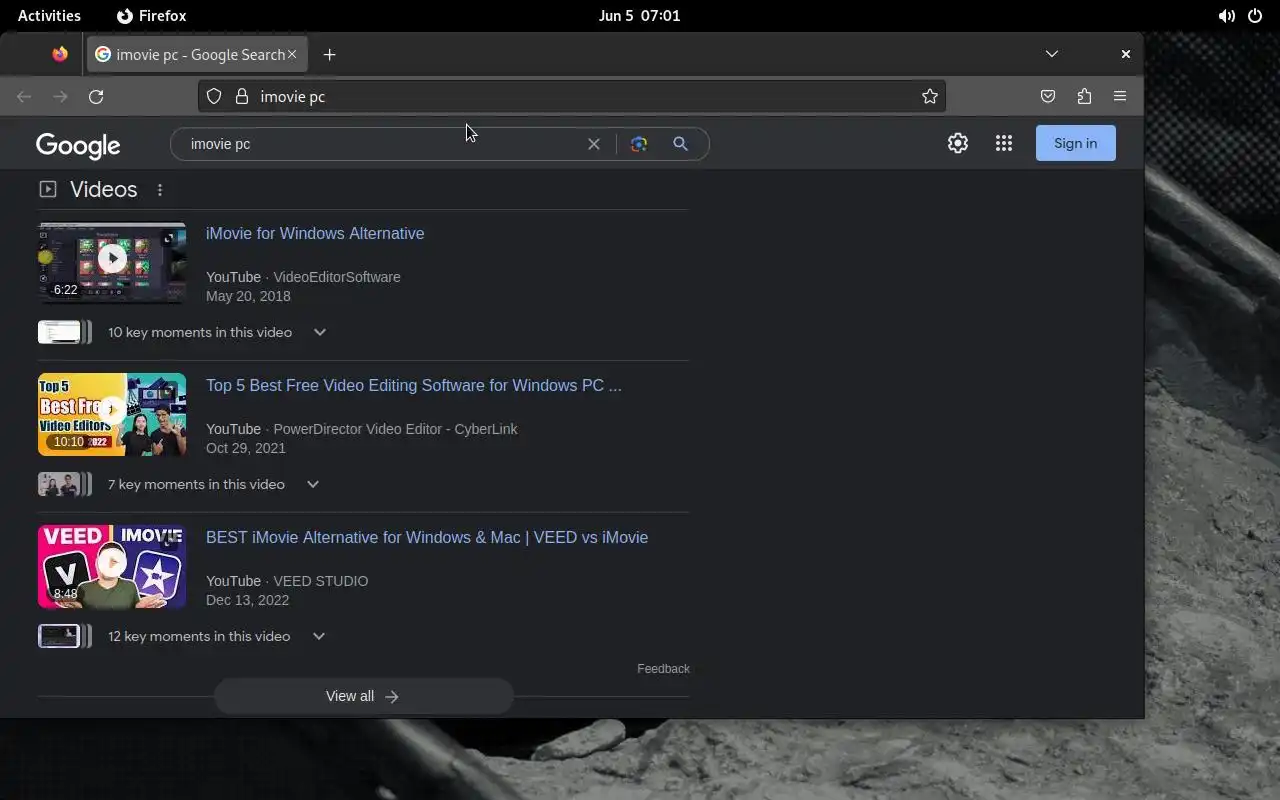Click the VEED STUDIO channel name
This screenshot has height=800, width=1280.
pos(320,581)
